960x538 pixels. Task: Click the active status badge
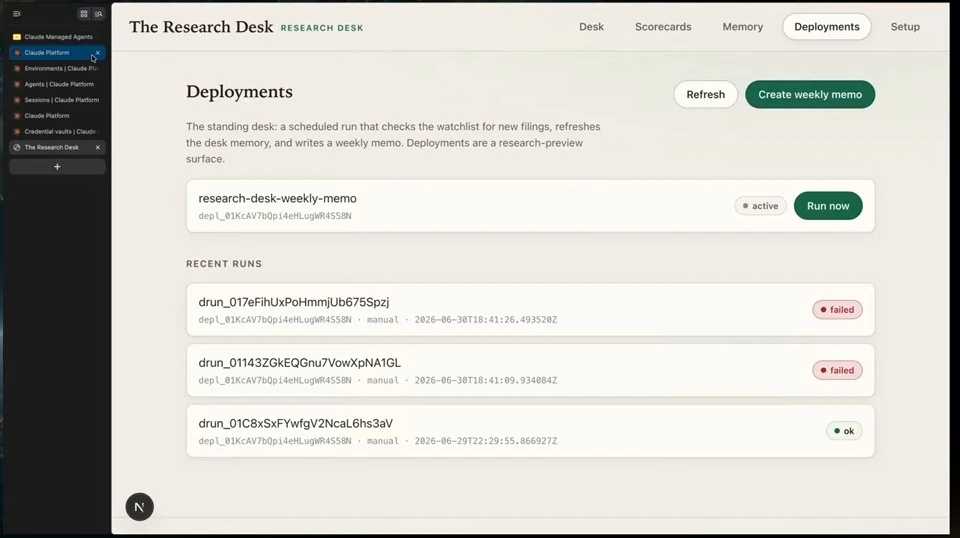point(760,206)
